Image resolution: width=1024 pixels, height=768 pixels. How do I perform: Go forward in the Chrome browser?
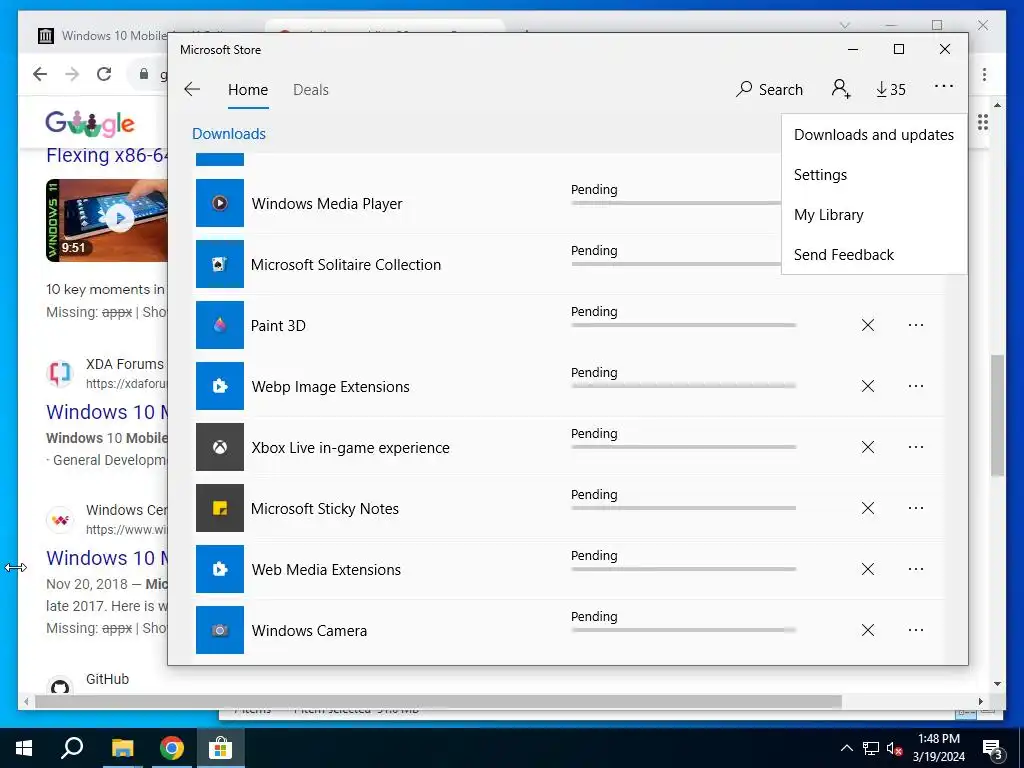tap(72, 74)
